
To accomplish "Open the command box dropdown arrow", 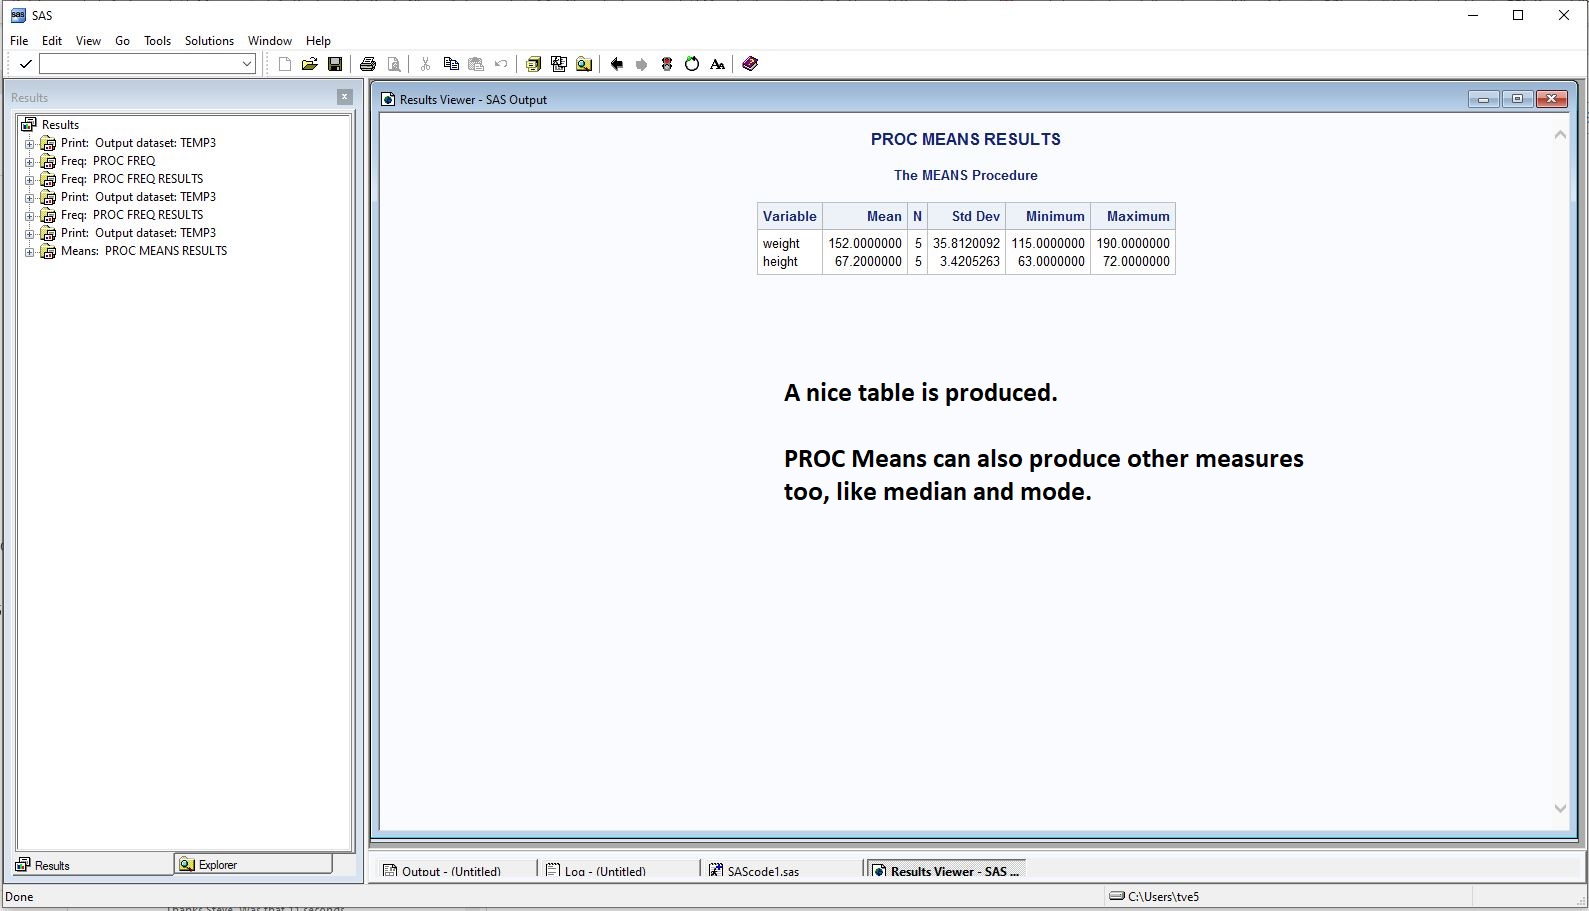I will click(247, 64).
